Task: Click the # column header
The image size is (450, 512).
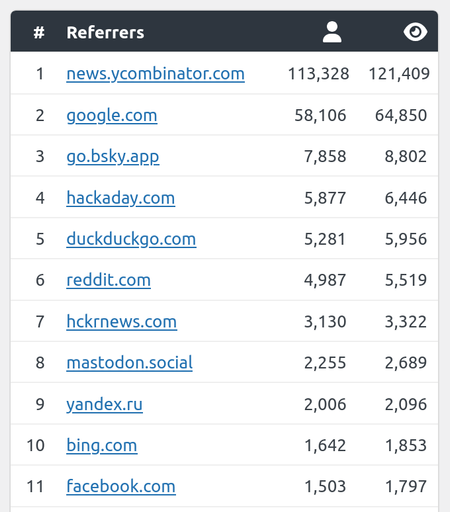Action: [x=39, y=33]
